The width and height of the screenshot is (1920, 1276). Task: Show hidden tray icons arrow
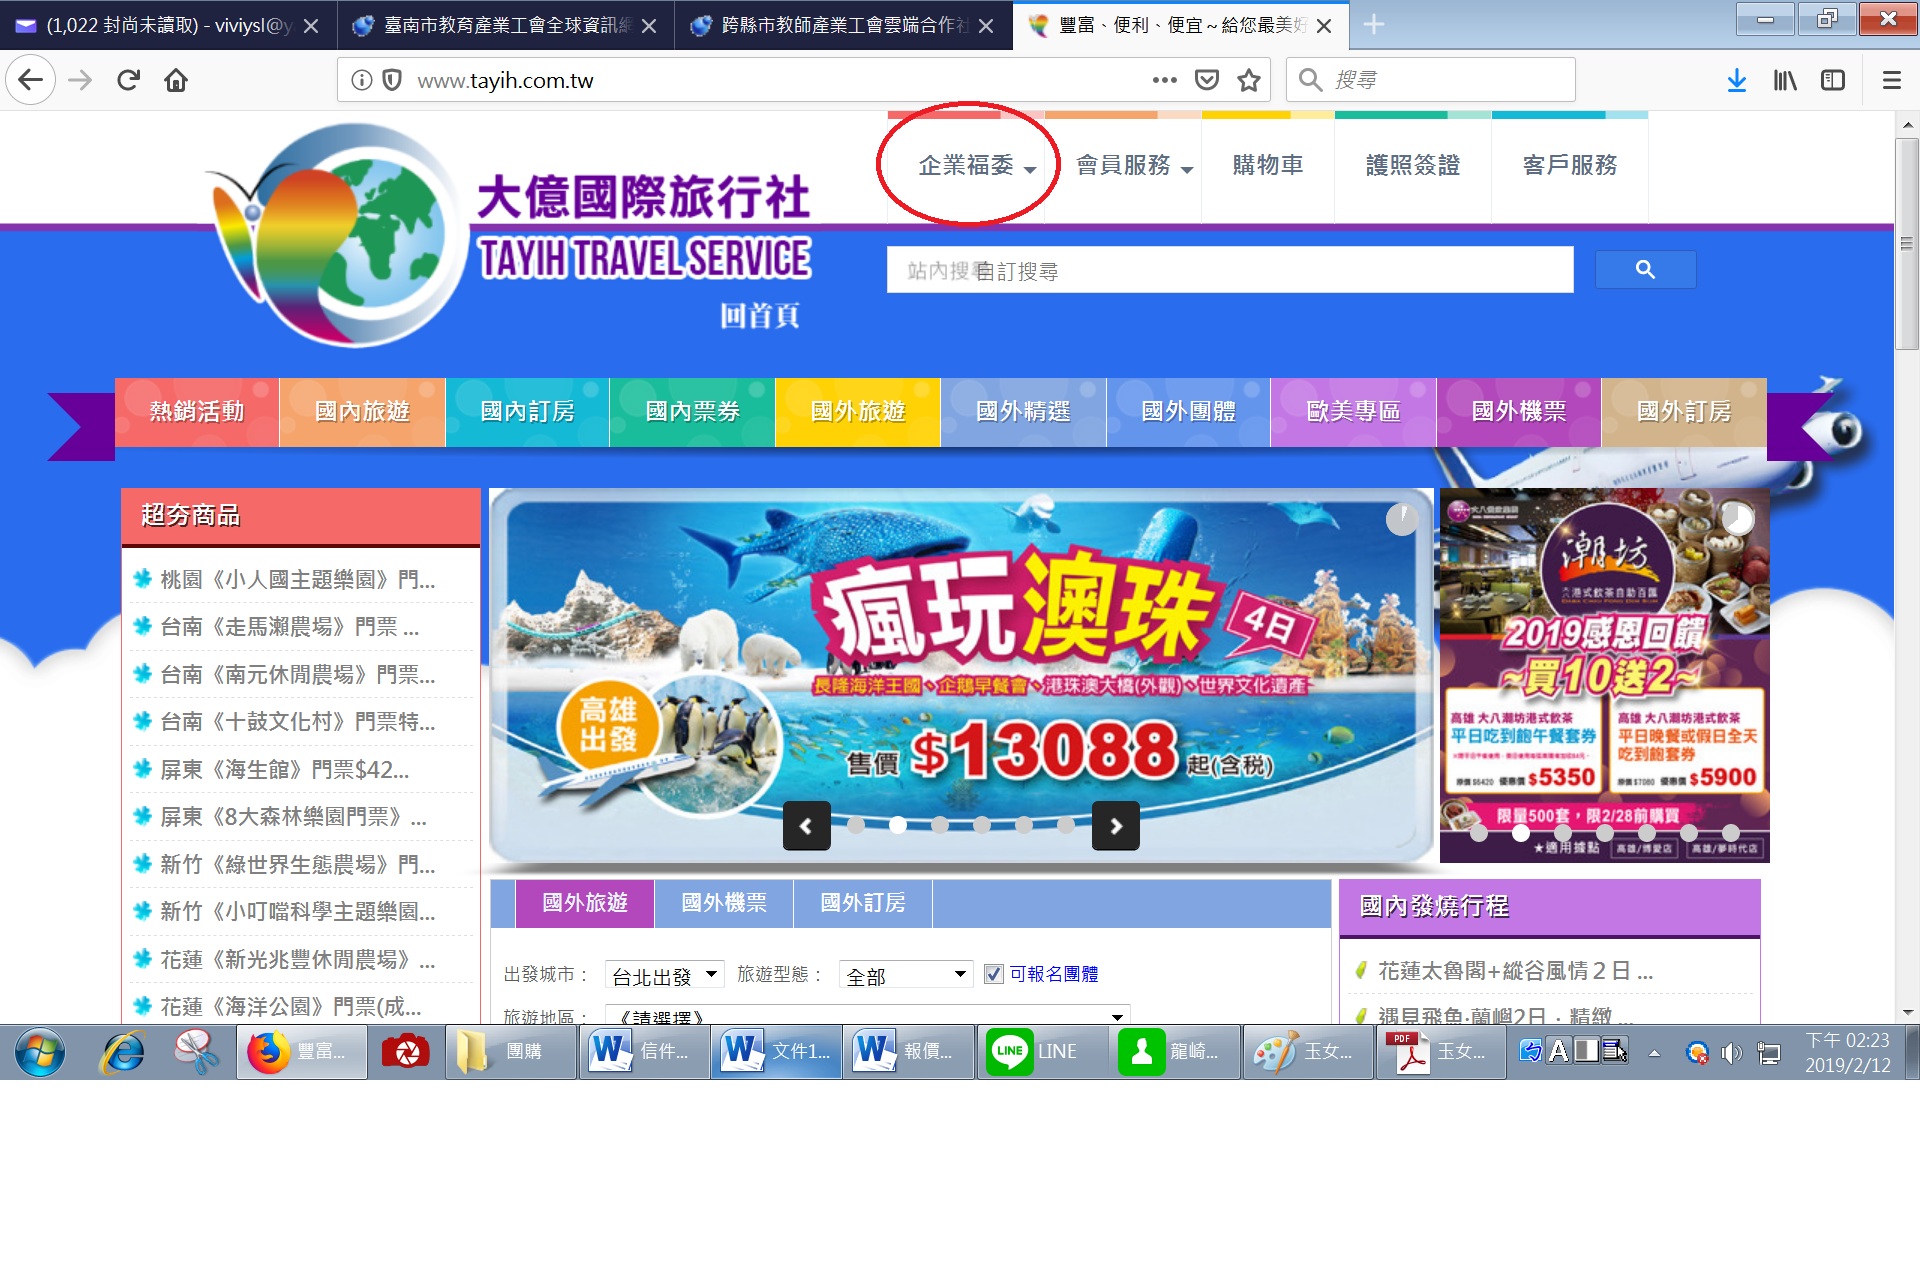point(1655,1052)
